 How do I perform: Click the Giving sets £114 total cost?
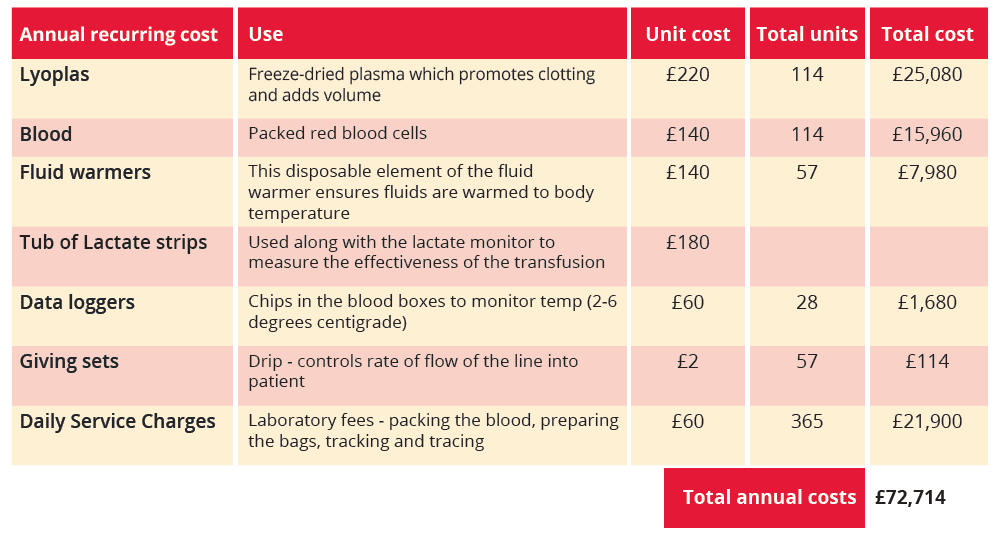927,361
